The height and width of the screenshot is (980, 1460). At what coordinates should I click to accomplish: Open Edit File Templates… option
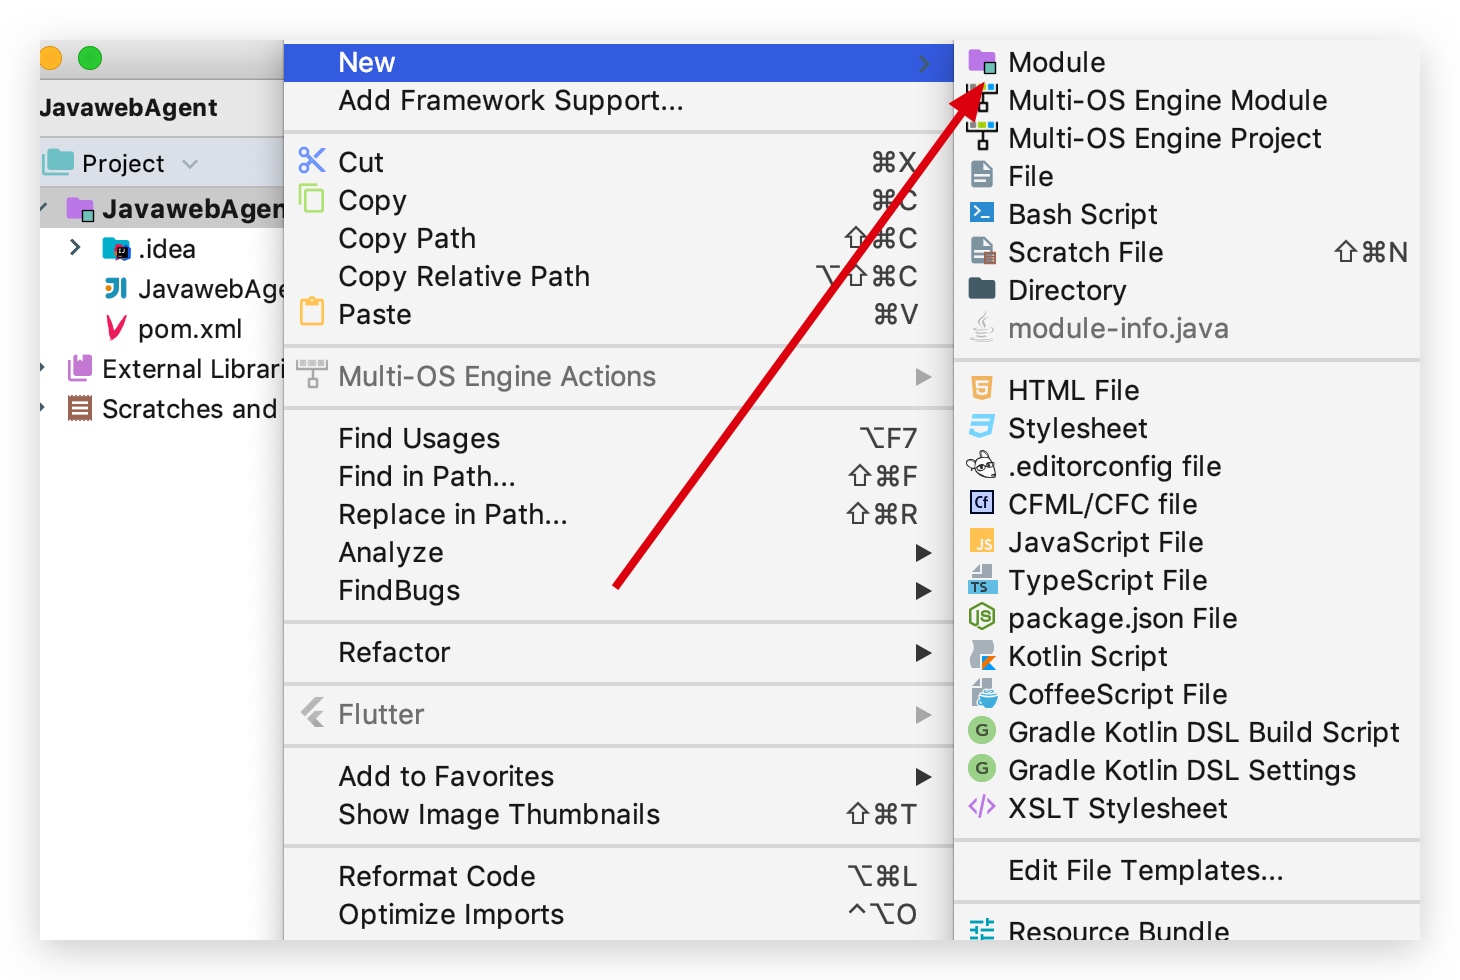coord(1145,870)
